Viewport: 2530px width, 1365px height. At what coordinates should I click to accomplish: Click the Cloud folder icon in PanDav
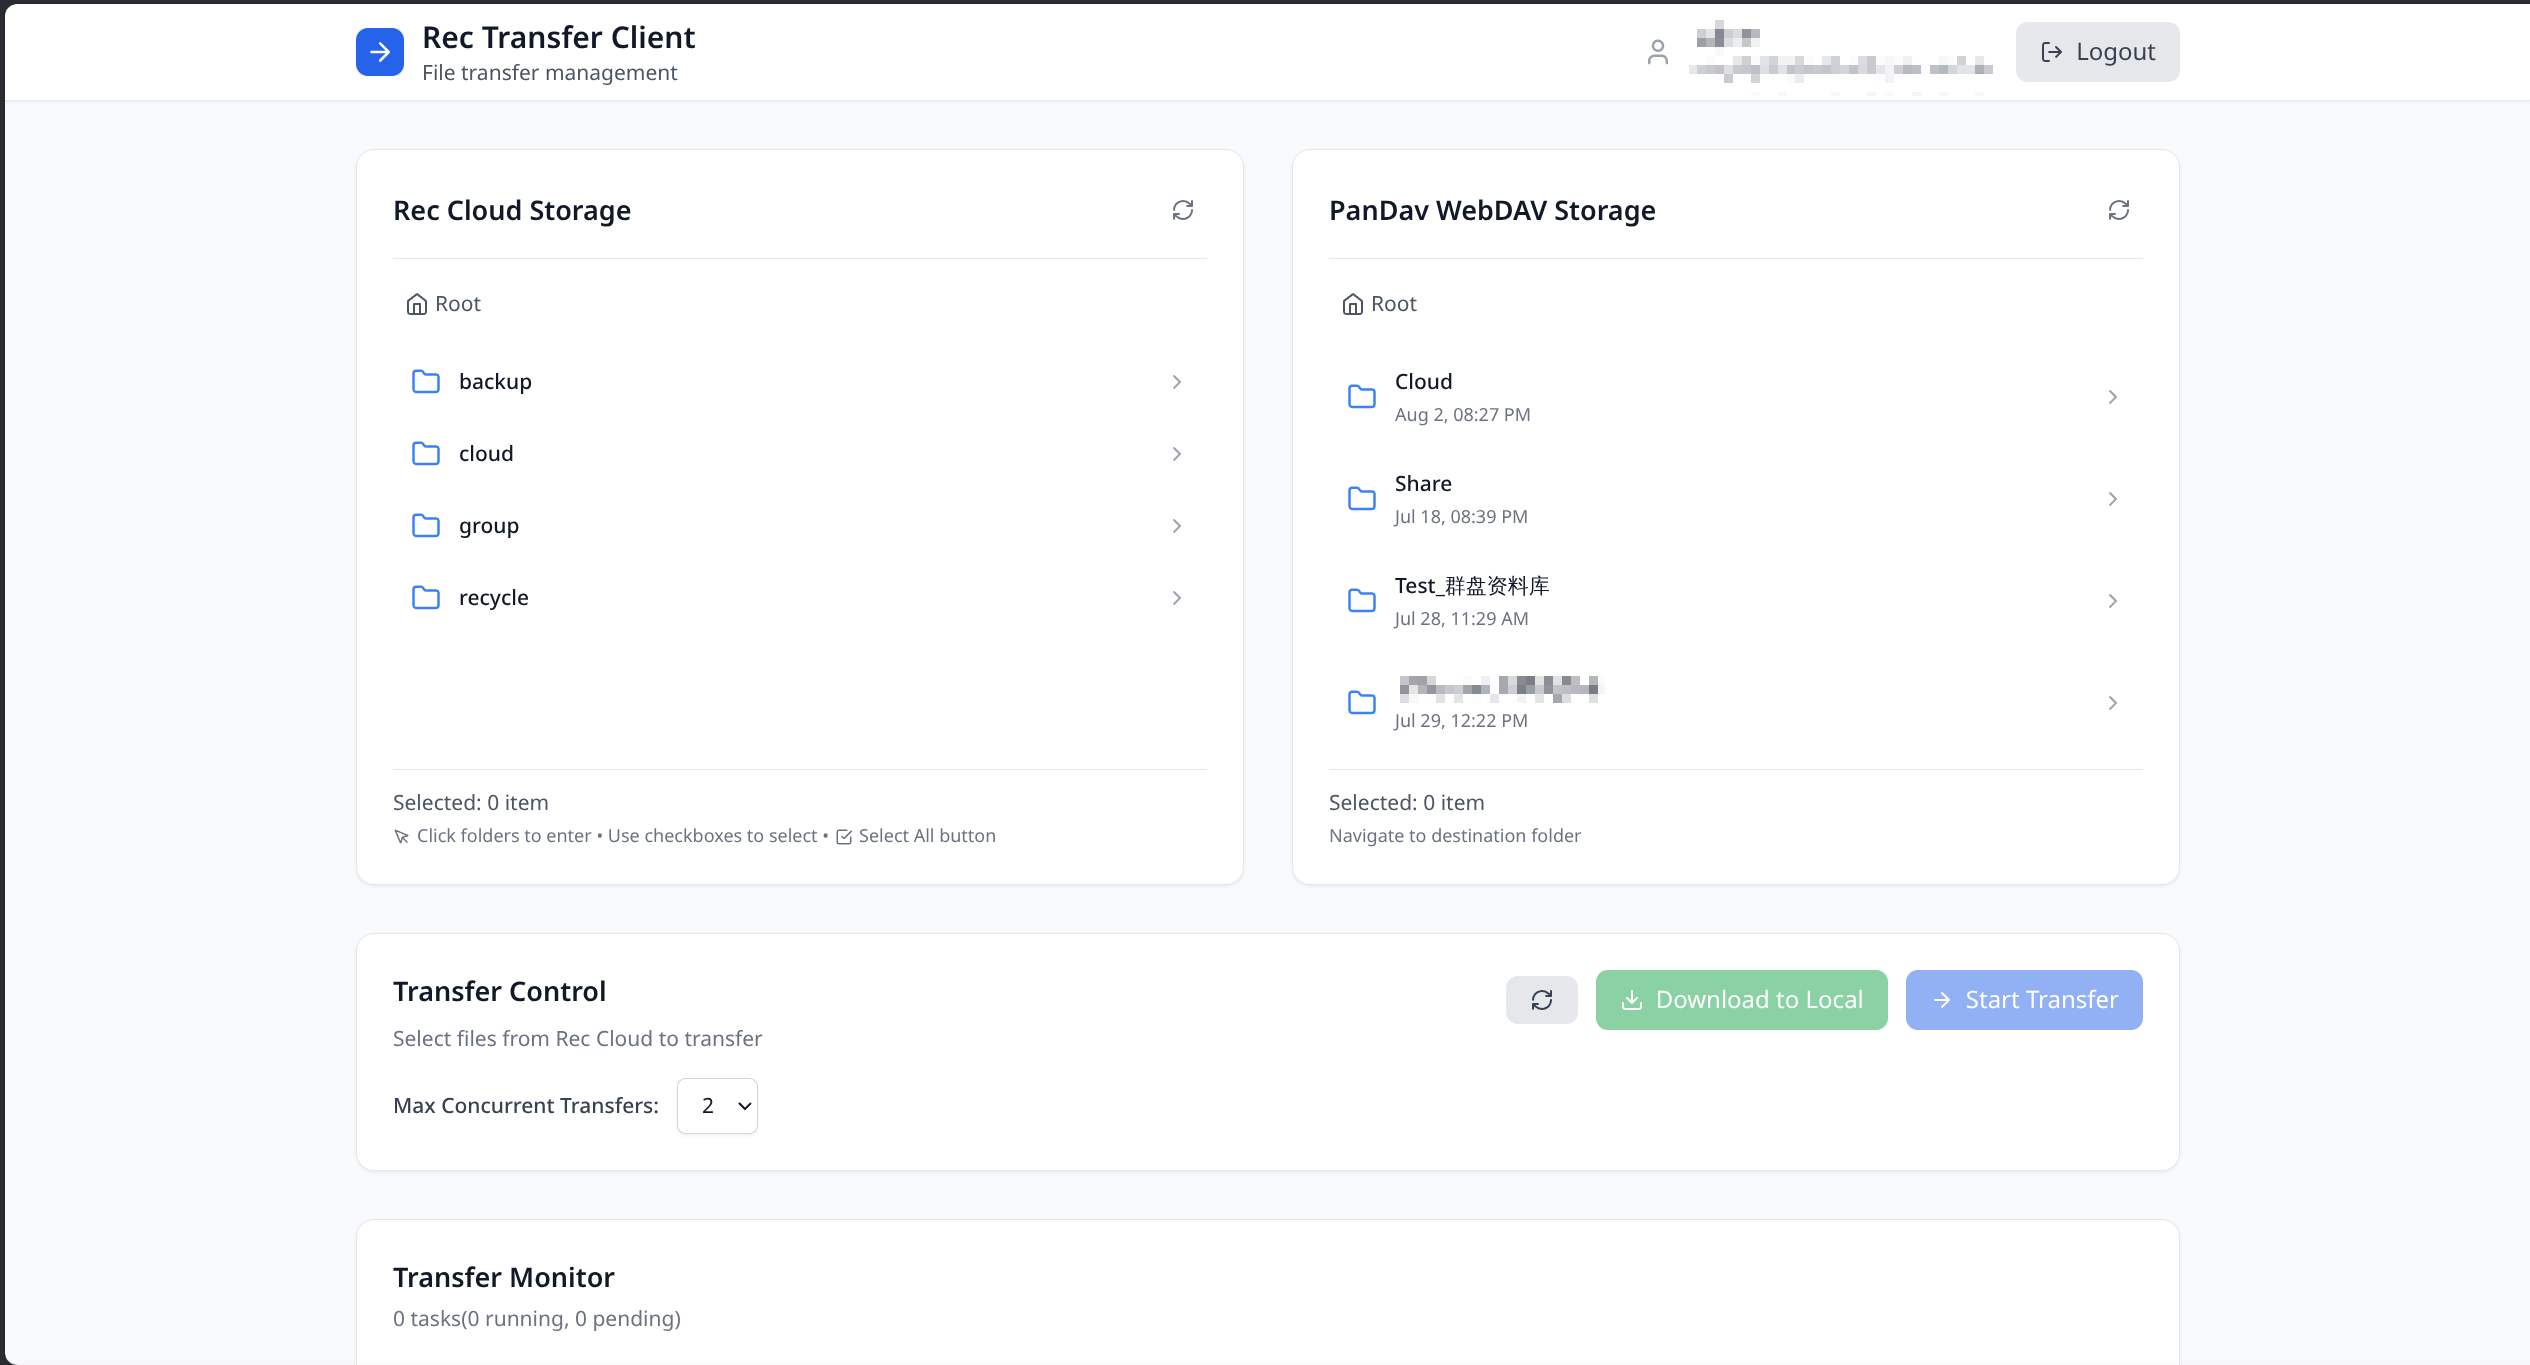click(x=1361, y=397)
